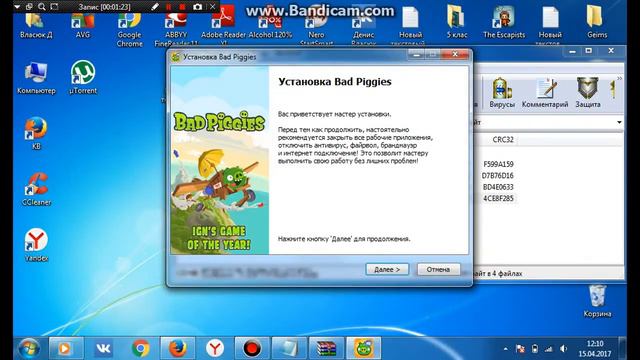Open the Компьютер desktop icon
This screenshot has width=640, height=360.
point(36,78)
